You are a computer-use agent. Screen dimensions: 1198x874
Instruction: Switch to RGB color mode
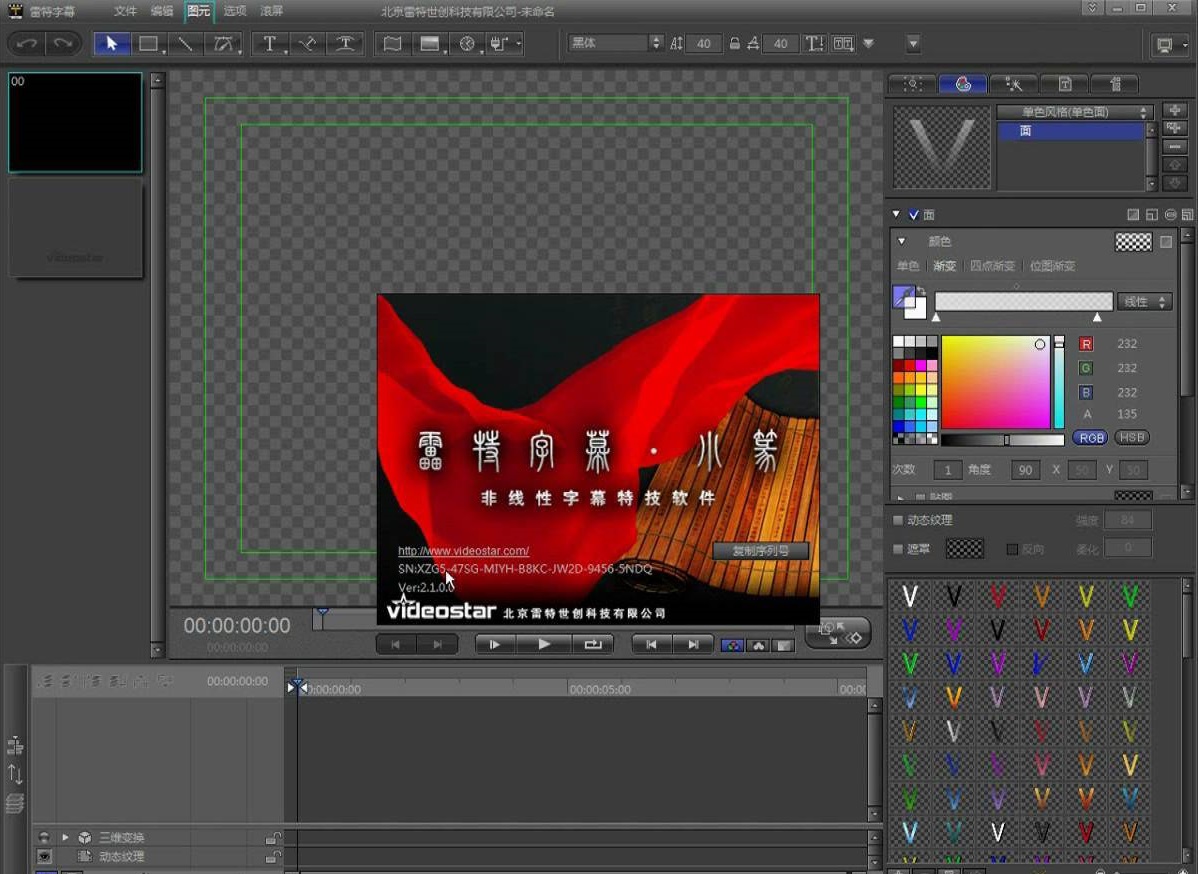click(1090, 438)
